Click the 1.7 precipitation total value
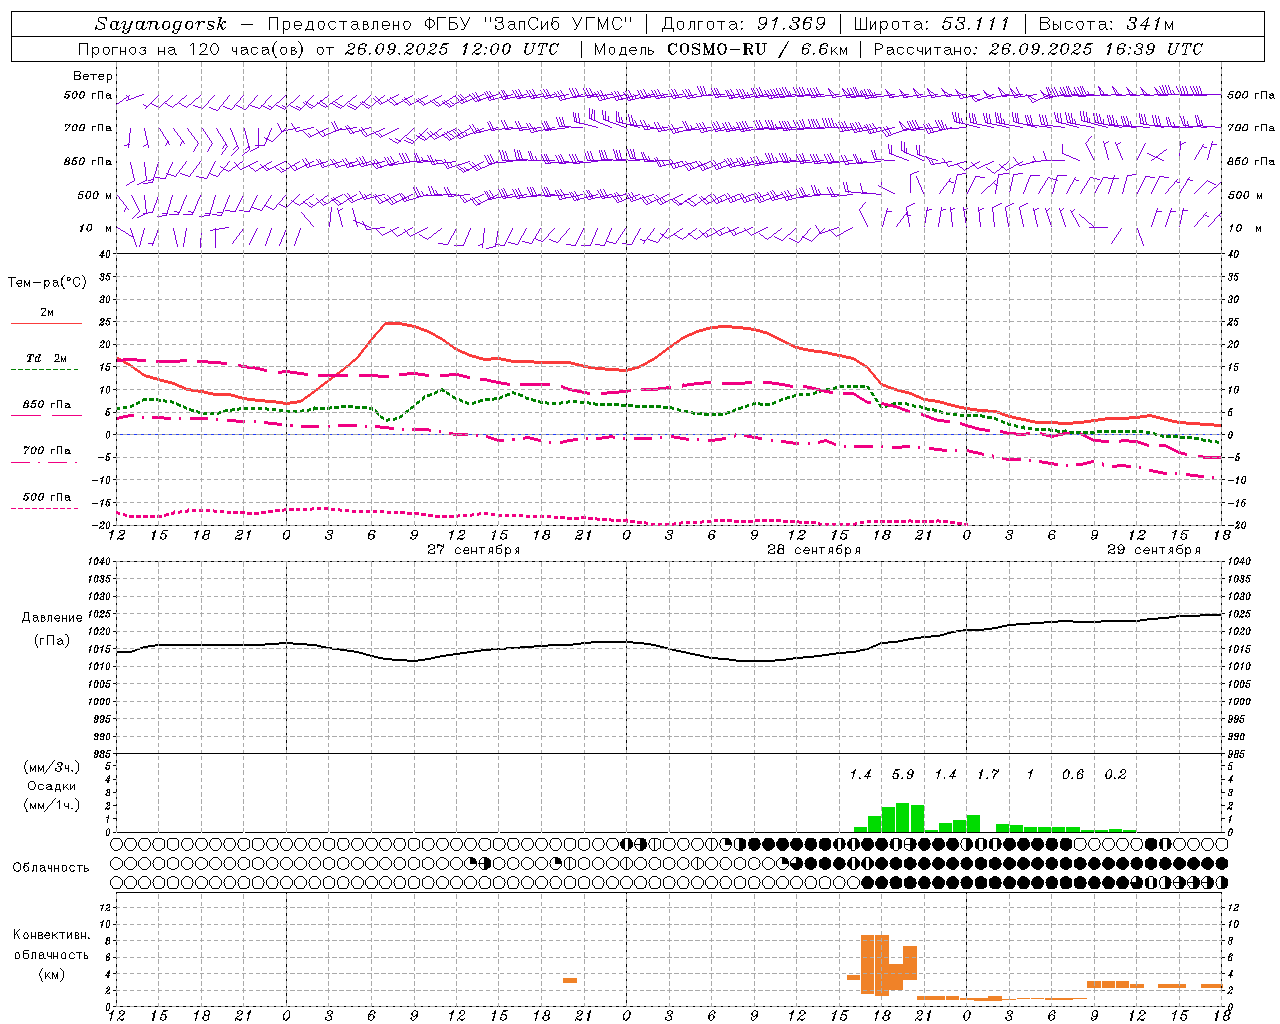Viewport: 1280px width, 1024px height. tap(988, 774)
